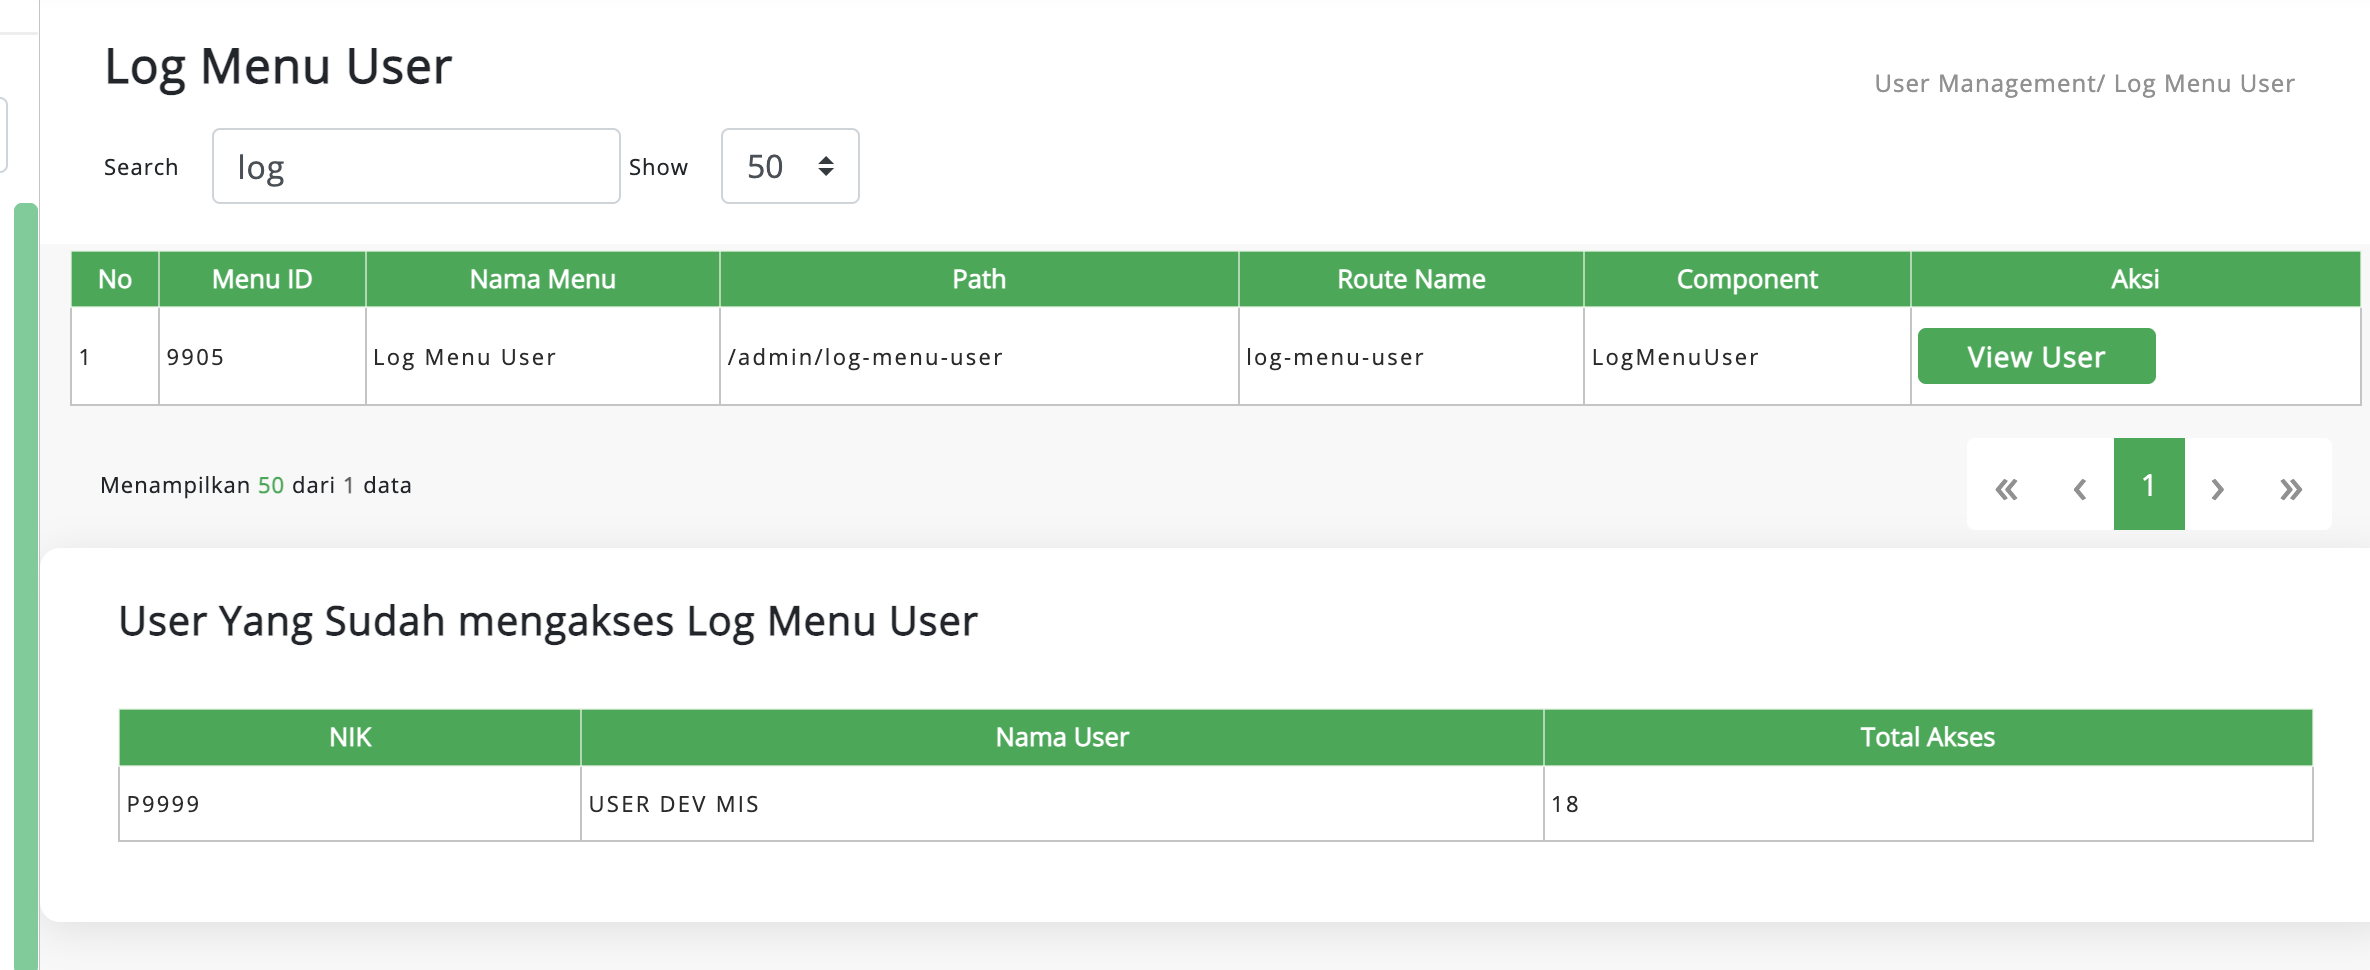
Task: Go to previous page arrow
Action: (x=2079, y=487)
